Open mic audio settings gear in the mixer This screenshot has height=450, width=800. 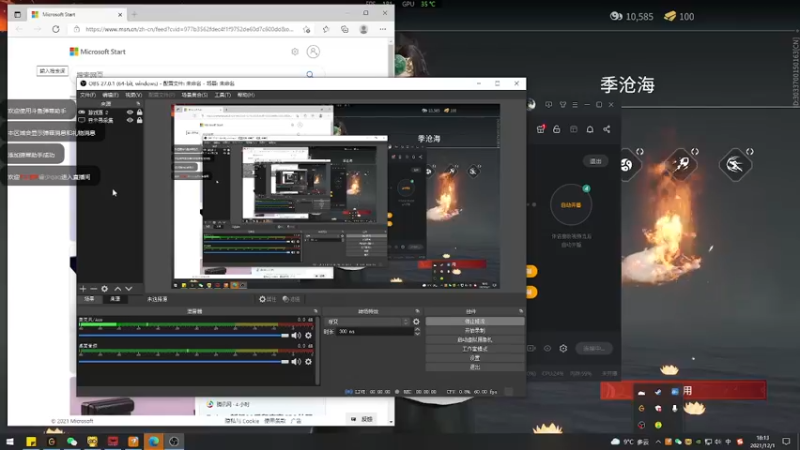point(308,335)
